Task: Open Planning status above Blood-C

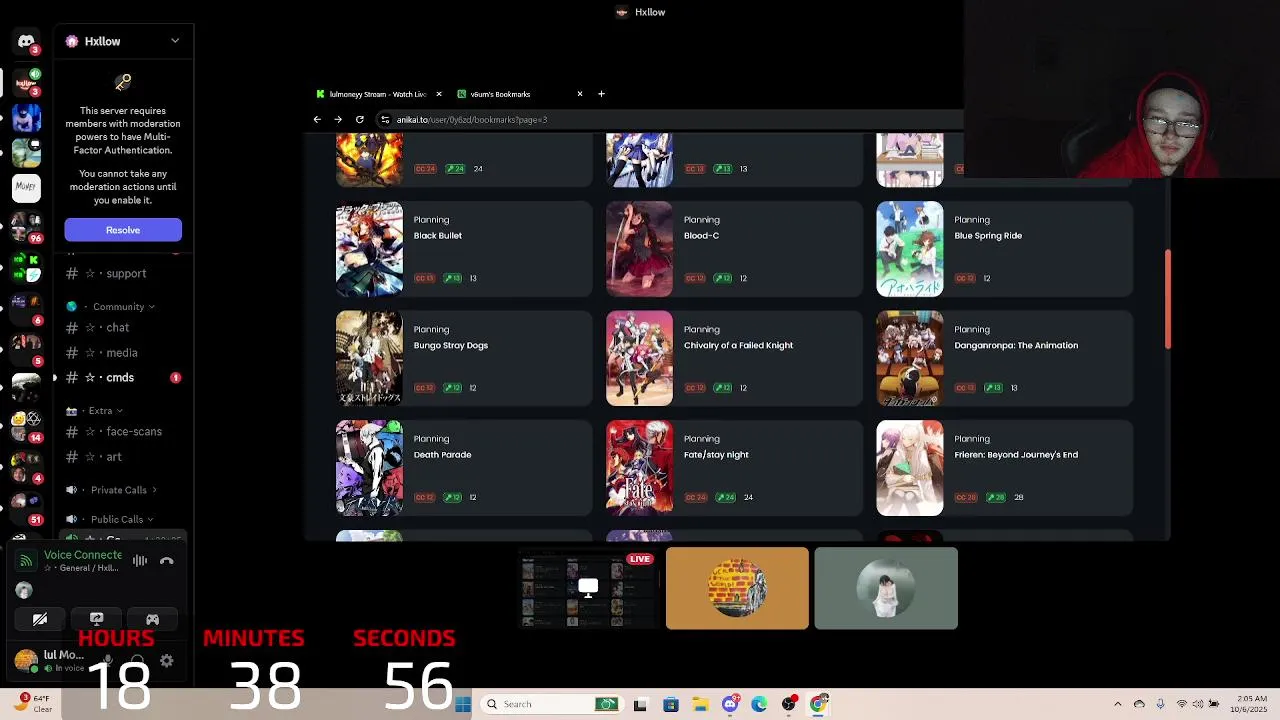Action: click(701, 220)
